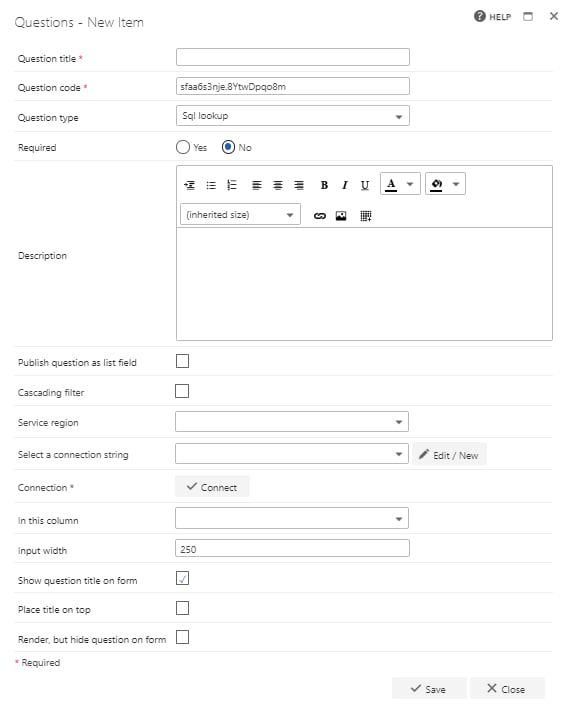Expand the Service region dropdown

[x=292, y=422]
